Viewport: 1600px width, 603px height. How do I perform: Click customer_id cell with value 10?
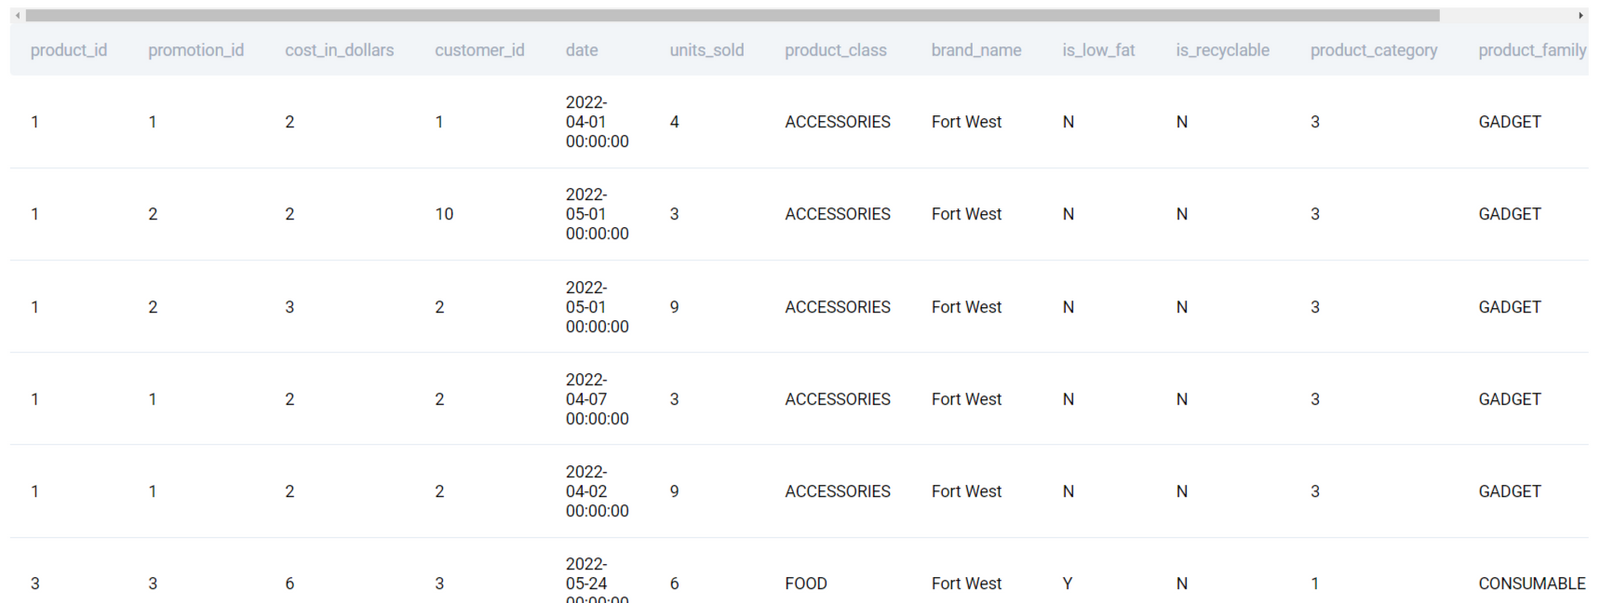tap(444, 214)
